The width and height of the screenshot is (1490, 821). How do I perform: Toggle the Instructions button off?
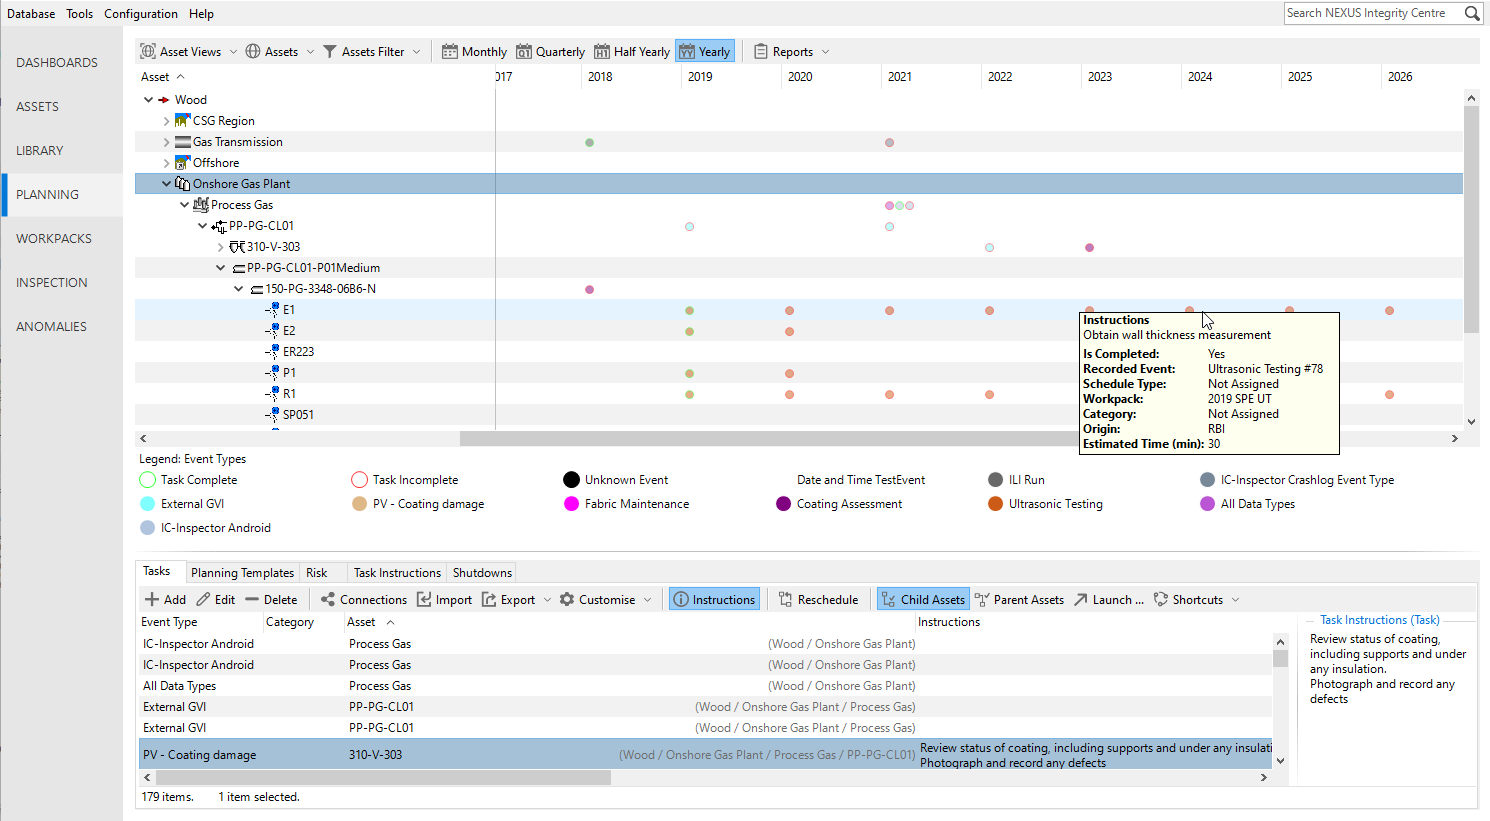coord(714,599)
